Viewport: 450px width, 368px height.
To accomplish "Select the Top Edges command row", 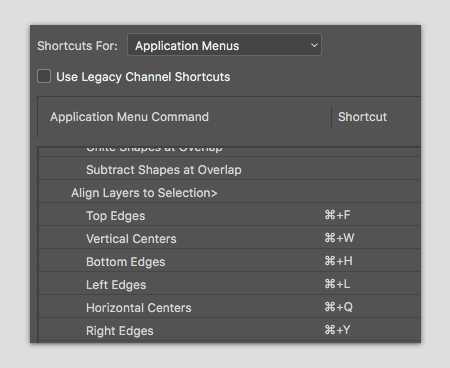I will point(230,215).
